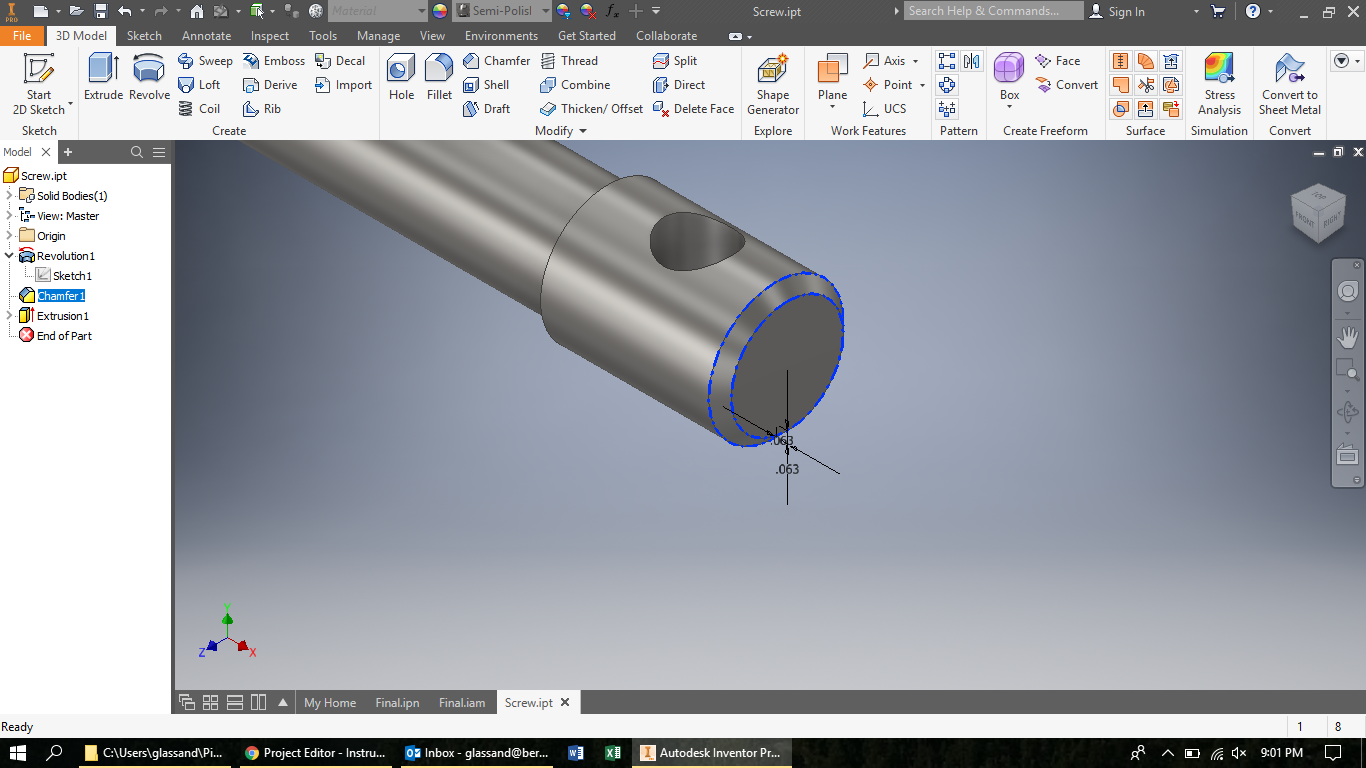The width and height of the screenshot is (1366, 768).
Task: Create a freeform Box
Action: click(1009, 78)
